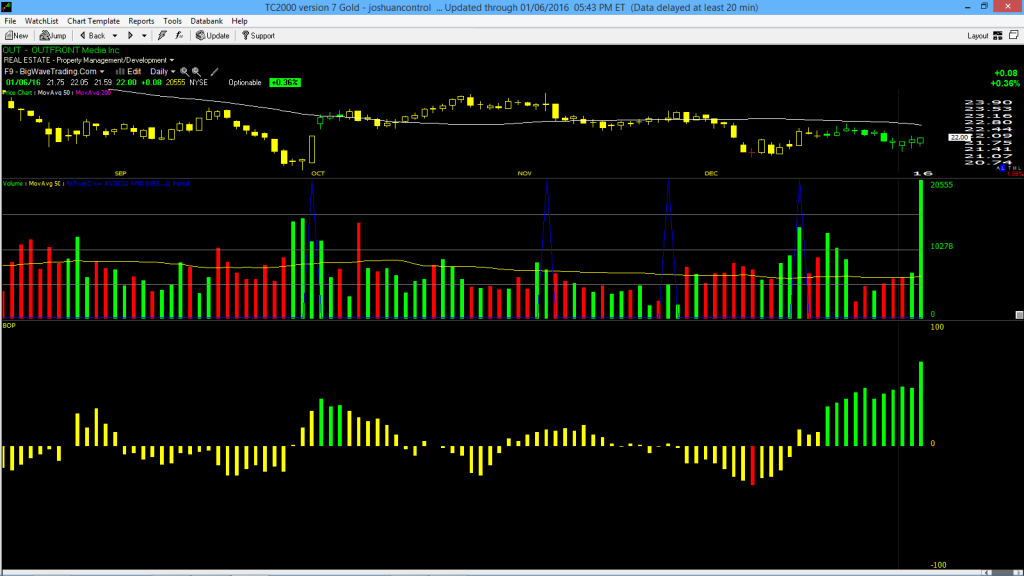Screen dimensions: 1024x576
Task: Expand the forward history dropdown arrow
Action: (144, 36)
